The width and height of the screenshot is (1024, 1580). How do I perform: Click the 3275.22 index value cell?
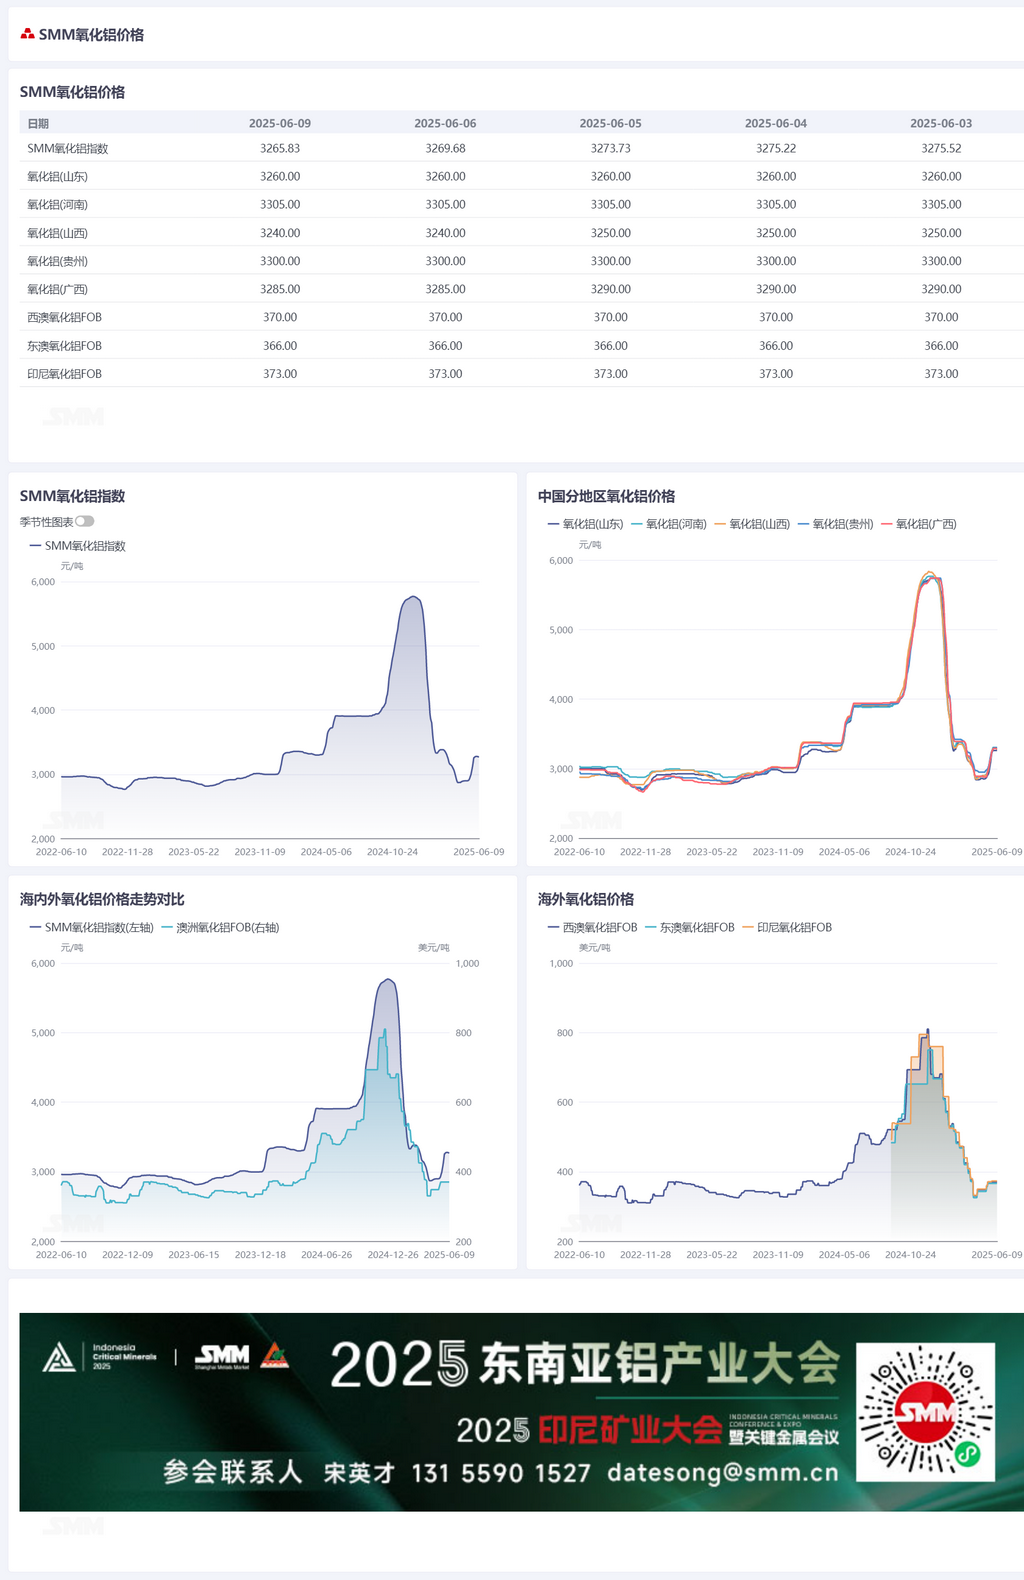click(x=776, y=148)
